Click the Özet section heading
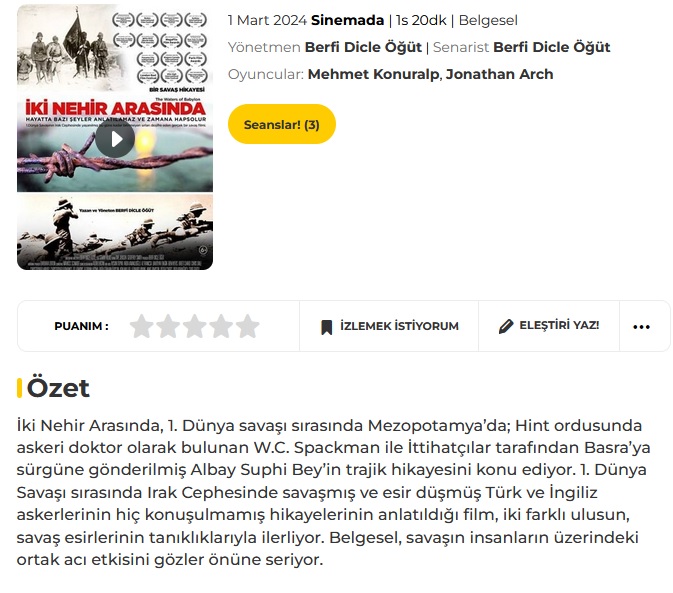Image resolution: width=673 pixels, height=593 pixels. coord(58,388)
